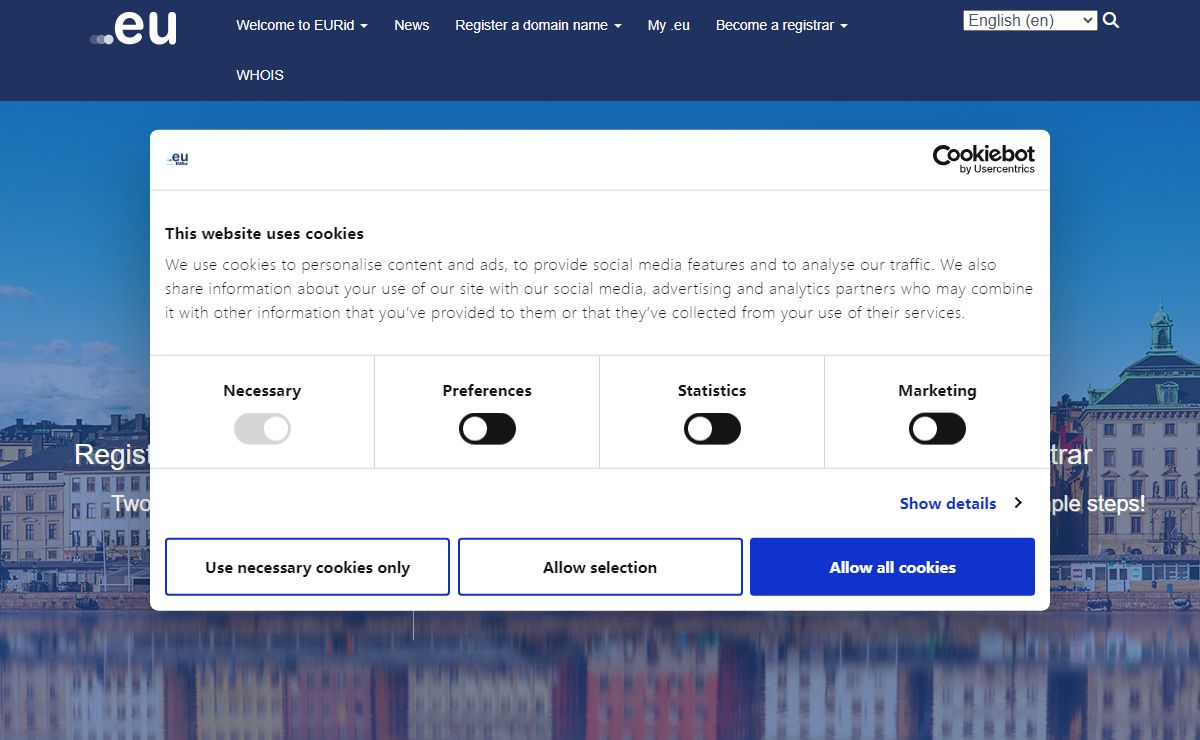Click the 'Necessary' category label

click(x=262, y=391)
